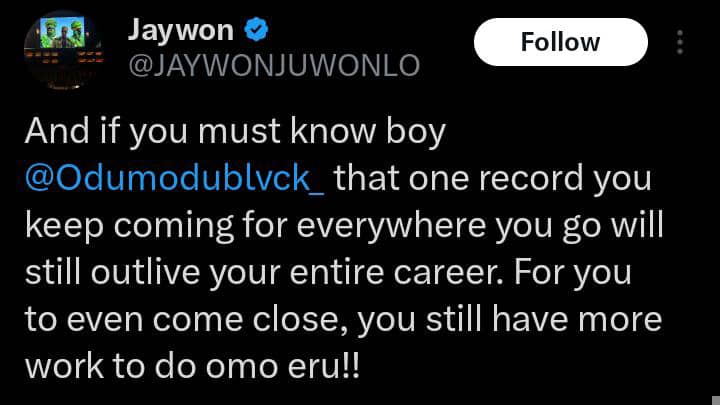Screen dimensions: 720x405
Task: Click the line starting 'keep coming for everywhere'
Action: (x=344, y=226)
